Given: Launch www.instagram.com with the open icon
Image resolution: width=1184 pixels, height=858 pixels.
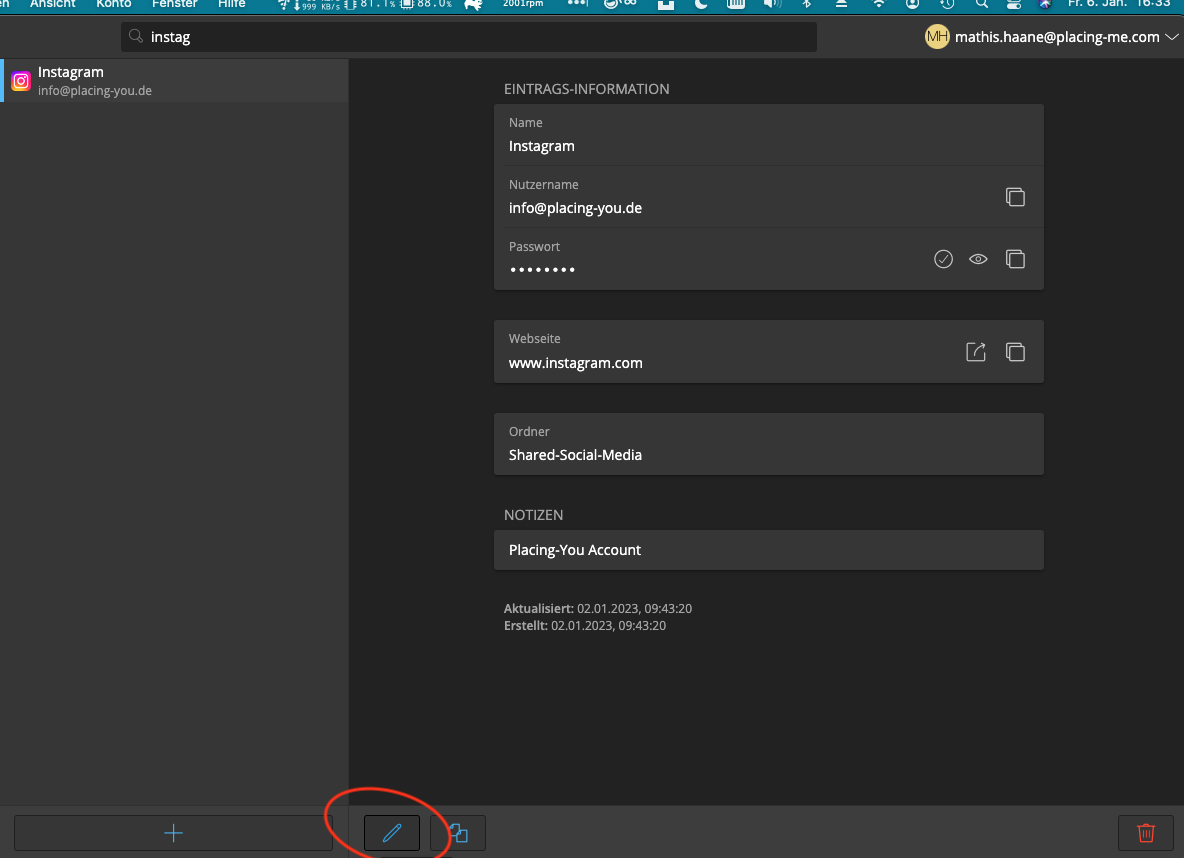Looking at the screenshot, I should pyautogui.click(x=975, y=352).
